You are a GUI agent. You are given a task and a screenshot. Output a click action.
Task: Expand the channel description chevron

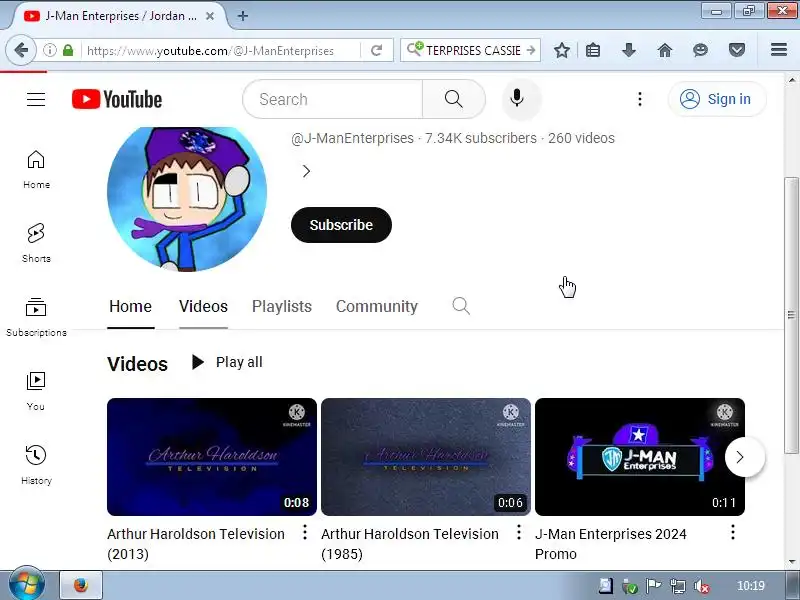pyautogui.click(x=306, y=171)
